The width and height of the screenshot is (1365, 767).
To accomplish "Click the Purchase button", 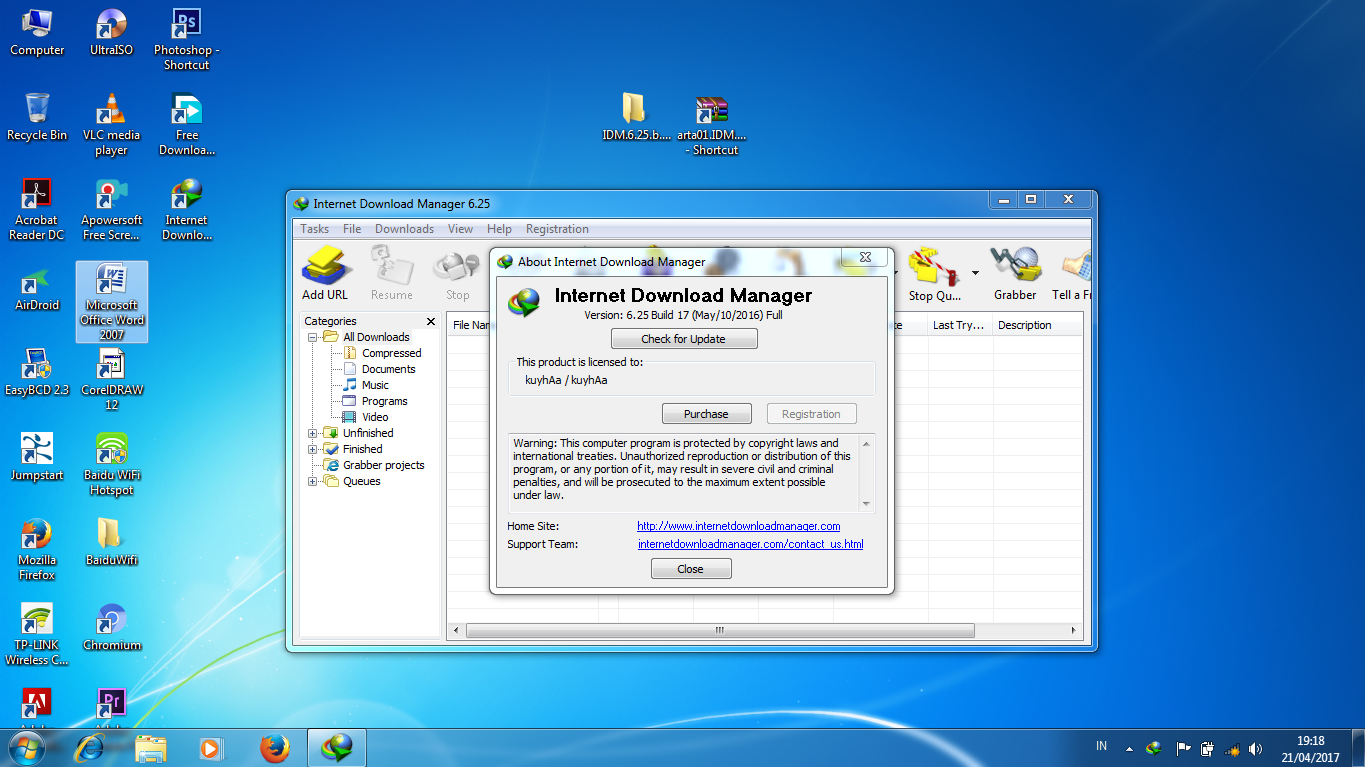I will (706, 414).
